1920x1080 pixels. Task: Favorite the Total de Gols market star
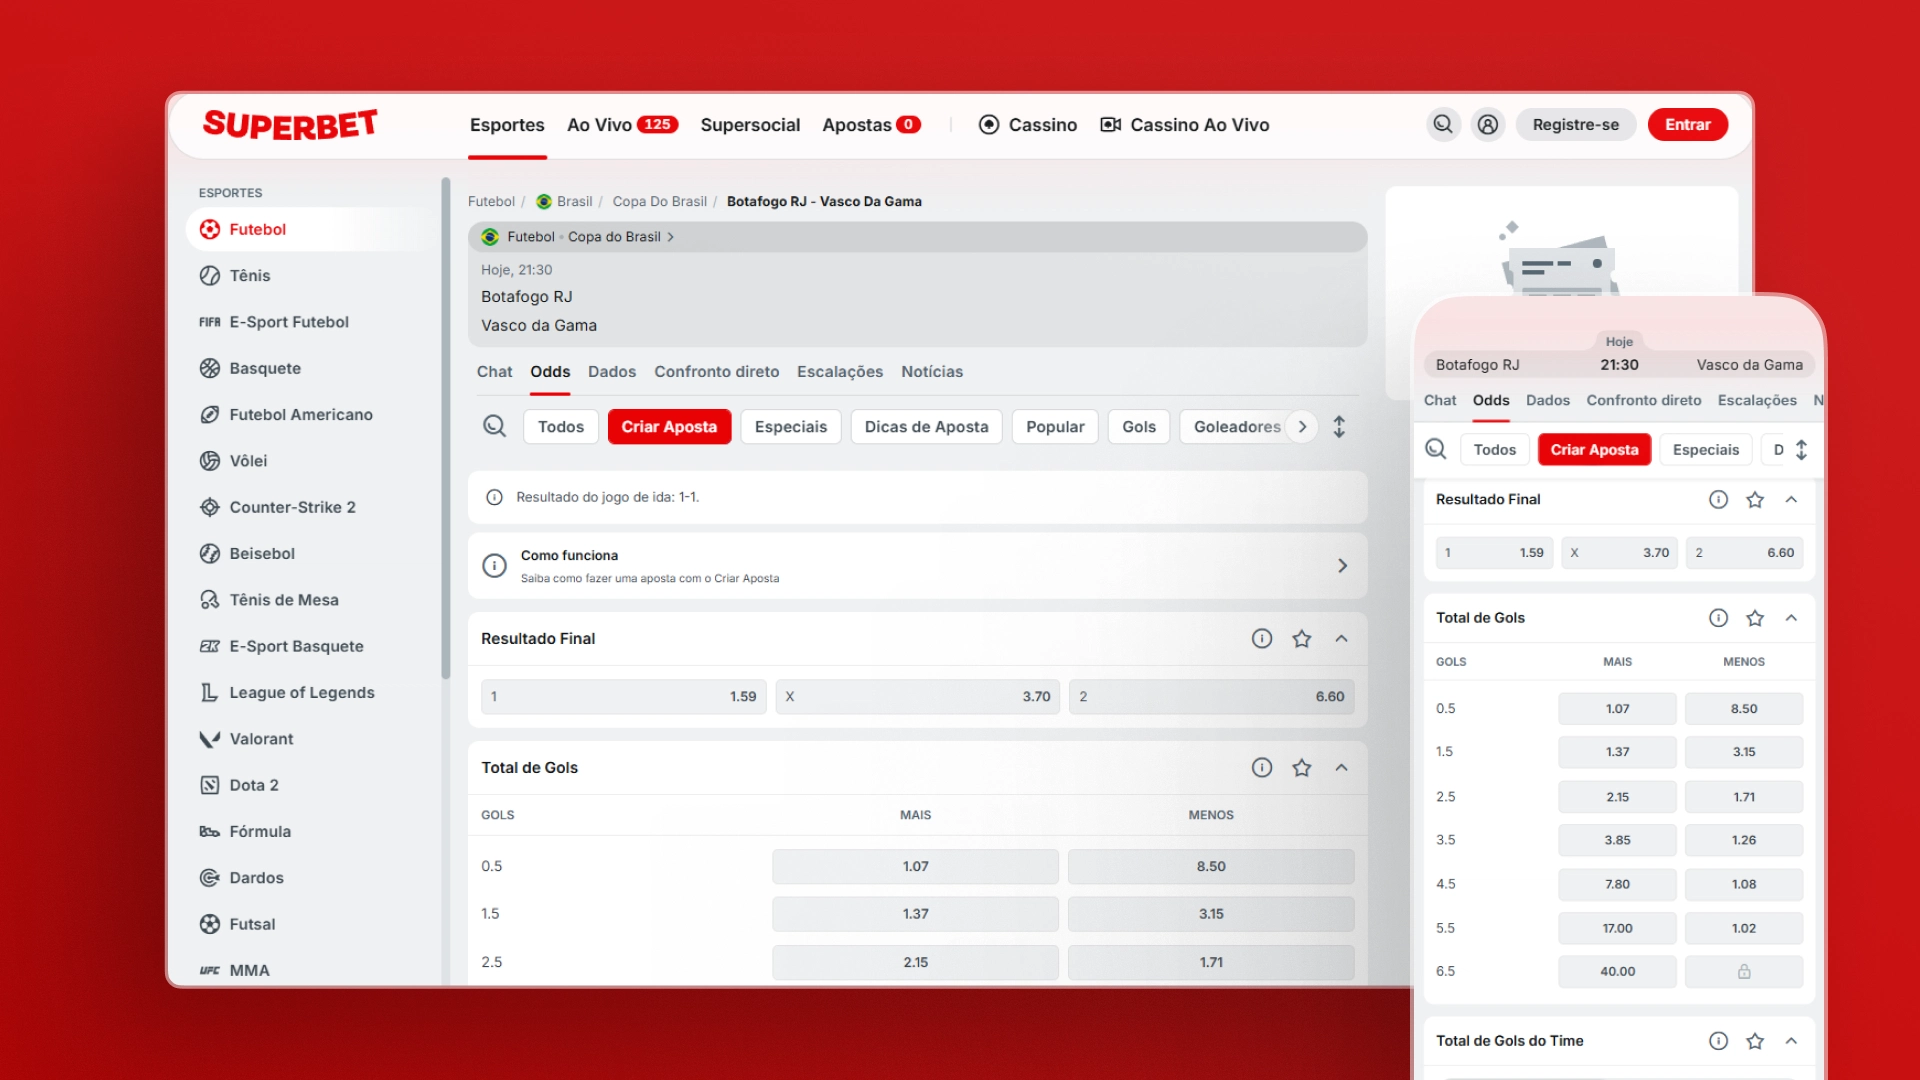tap(1301, 767)
